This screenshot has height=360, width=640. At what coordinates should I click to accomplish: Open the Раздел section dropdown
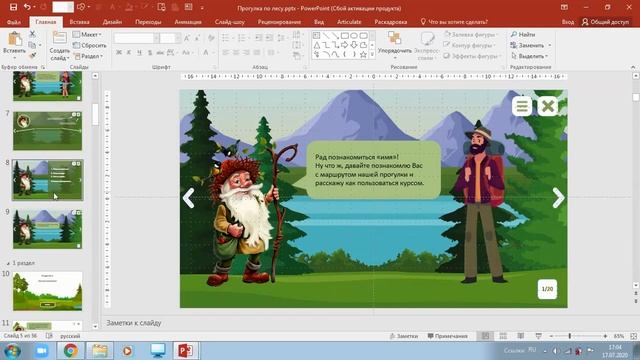tap(88, 56)
